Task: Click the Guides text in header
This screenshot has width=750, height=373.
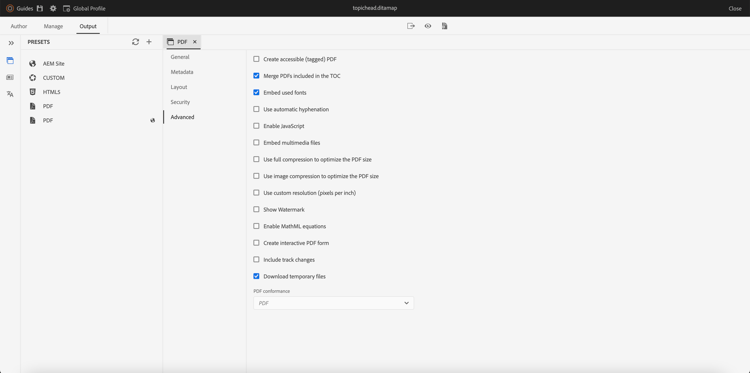Action: (25, 9)
